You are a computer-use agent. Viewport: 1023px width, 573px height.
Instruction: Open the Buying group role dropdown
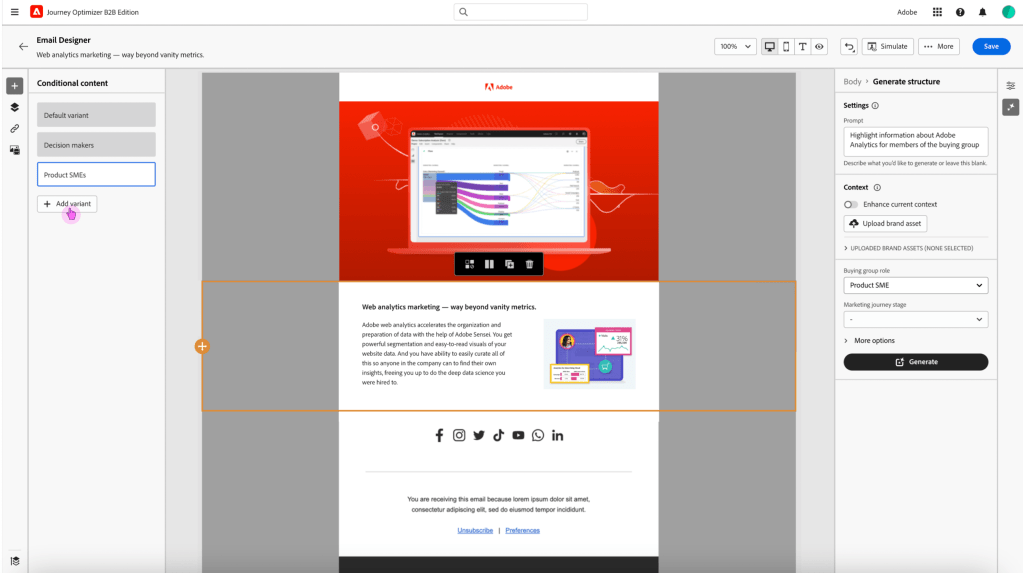tap(915, 285)
